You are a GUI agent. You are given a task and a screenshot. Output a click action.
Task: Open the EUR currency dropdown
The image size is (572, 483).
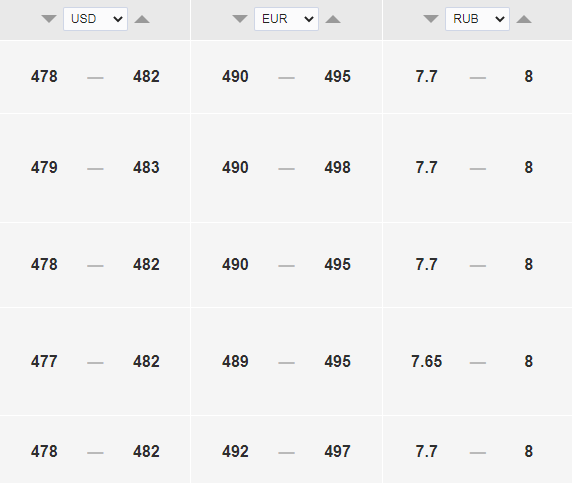pos(286,19)
